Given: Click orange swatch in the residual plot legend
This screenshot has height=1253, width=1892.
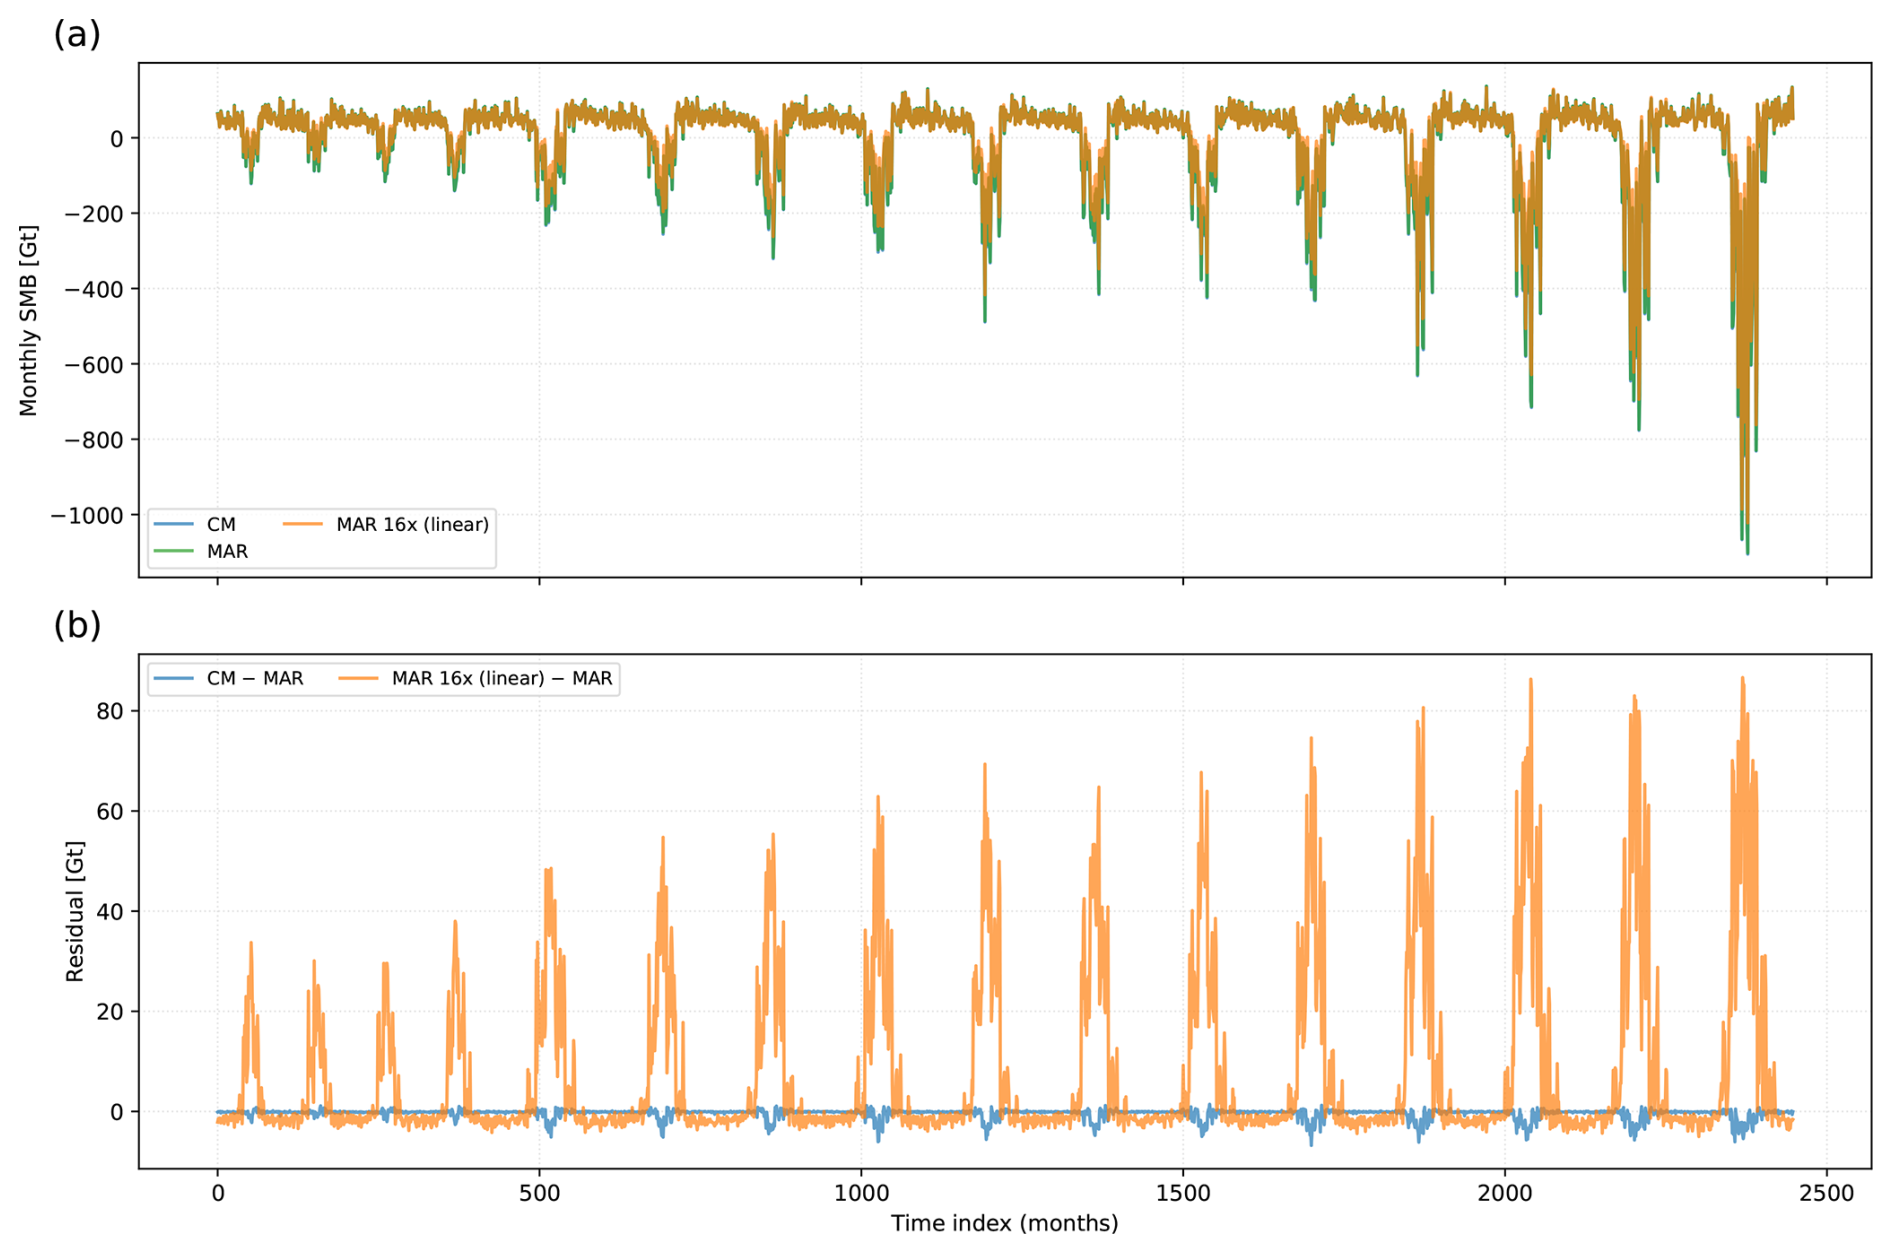Looking at the screenshot, I should point(358,678).
